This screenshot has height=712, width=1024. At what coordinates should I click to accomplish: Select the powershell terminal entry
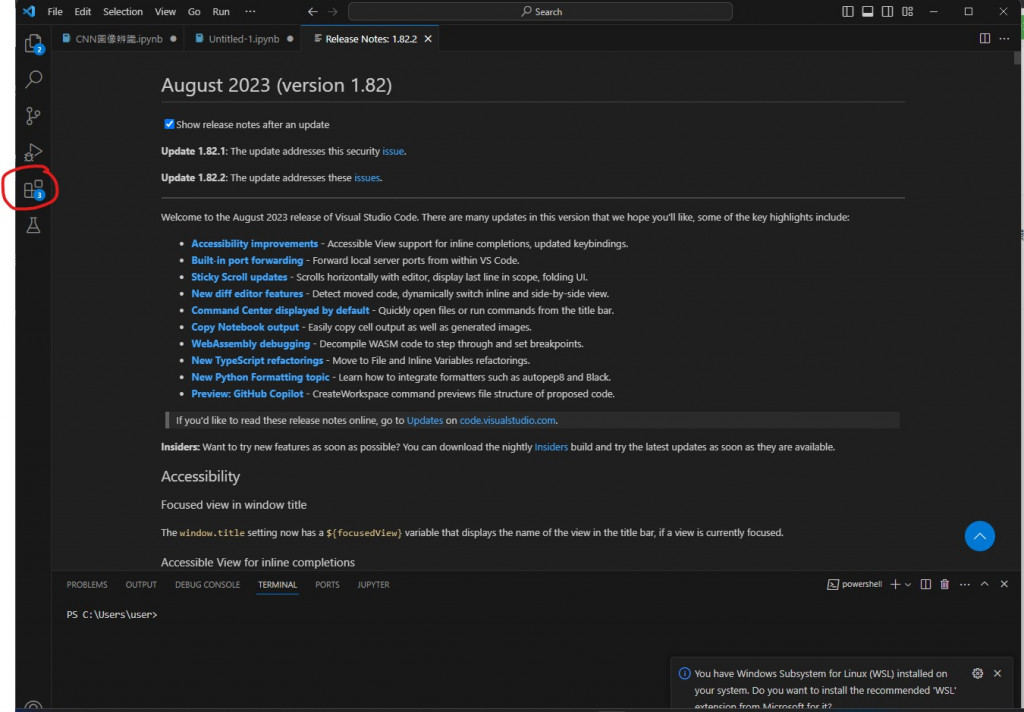[854, 585]
